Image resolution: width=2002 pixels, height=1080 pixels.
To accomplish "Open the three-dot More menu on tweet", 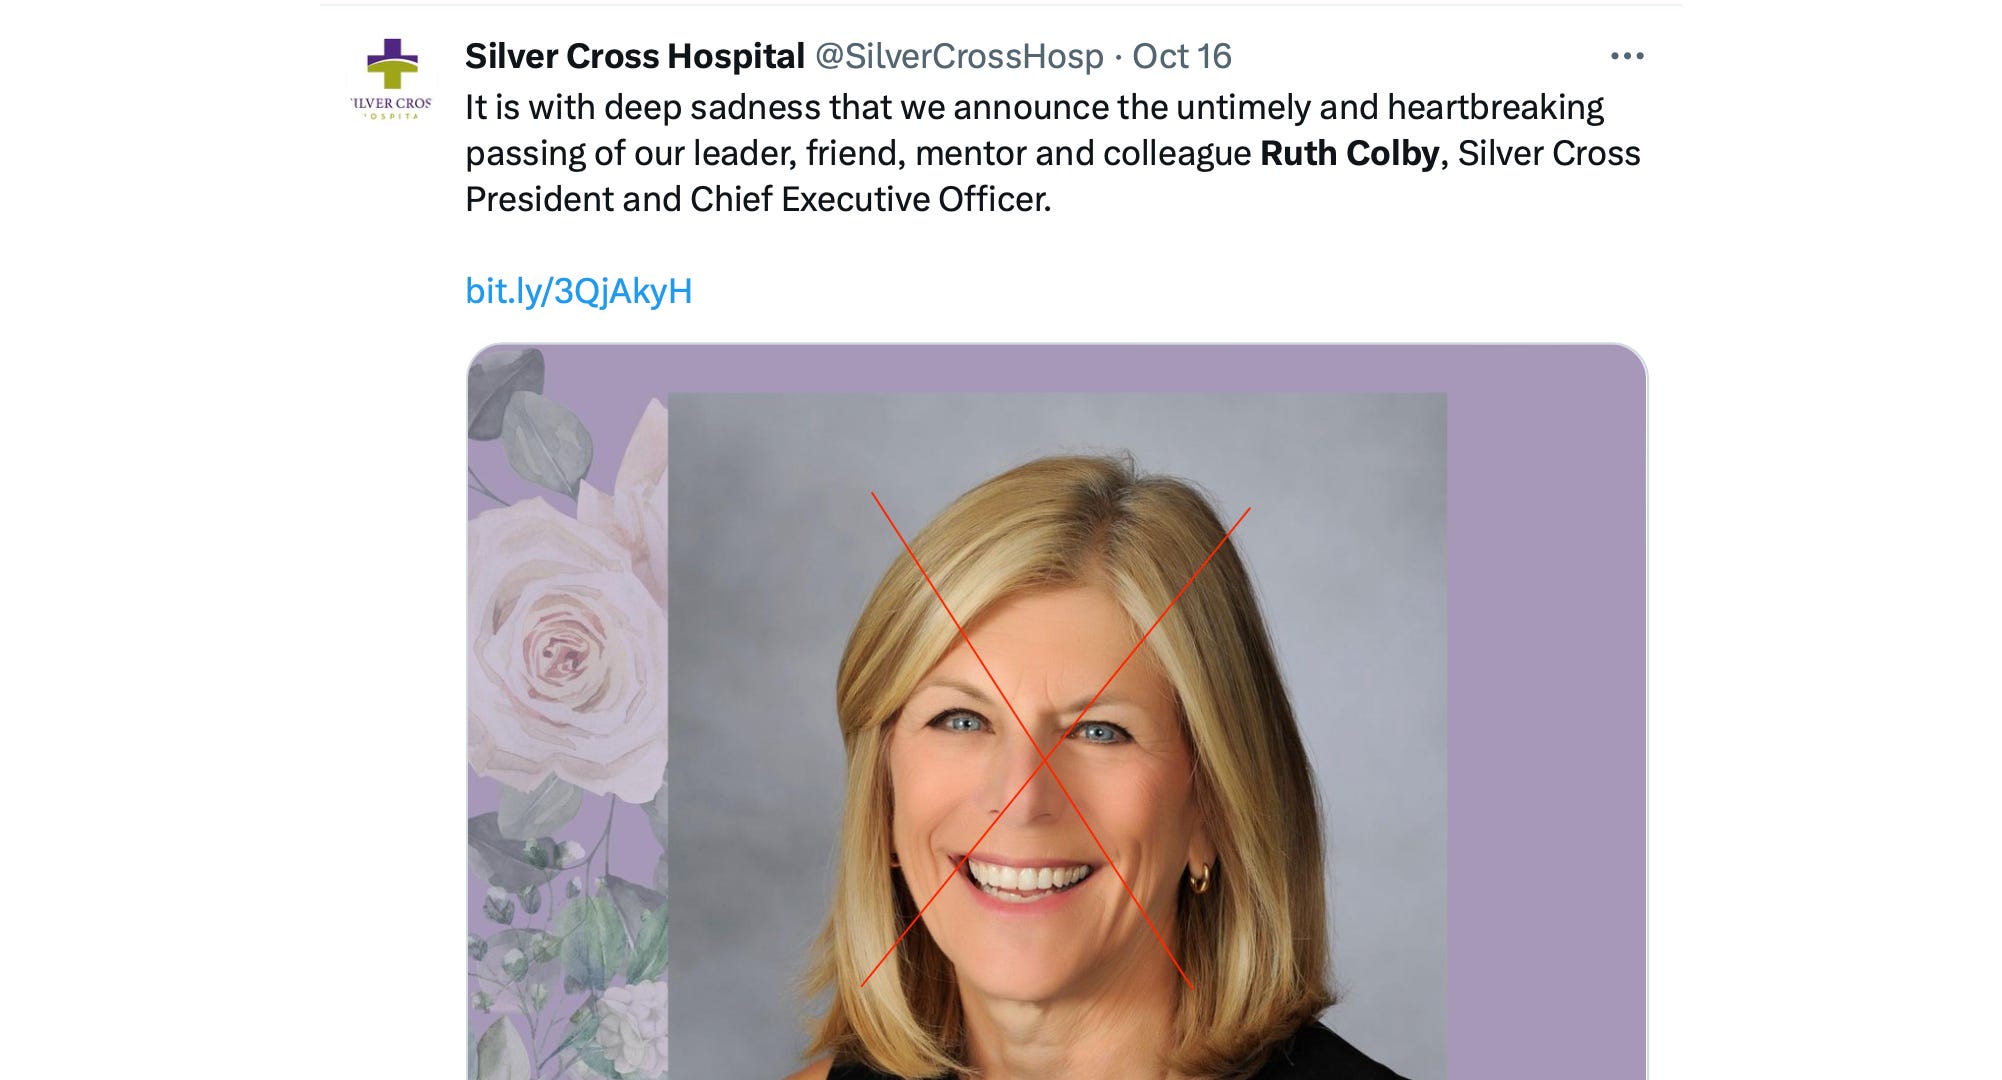I will tap(1627, 56).
